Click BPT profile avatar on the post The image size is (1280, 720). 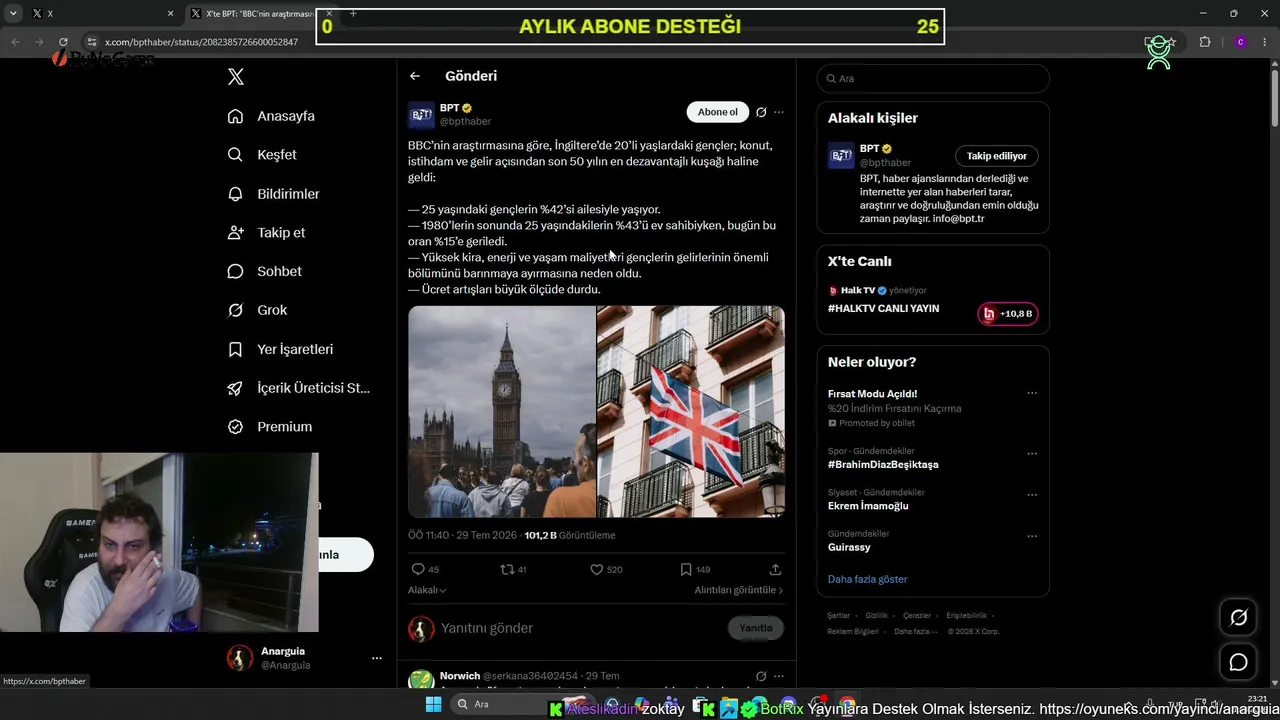pos(421,115)
